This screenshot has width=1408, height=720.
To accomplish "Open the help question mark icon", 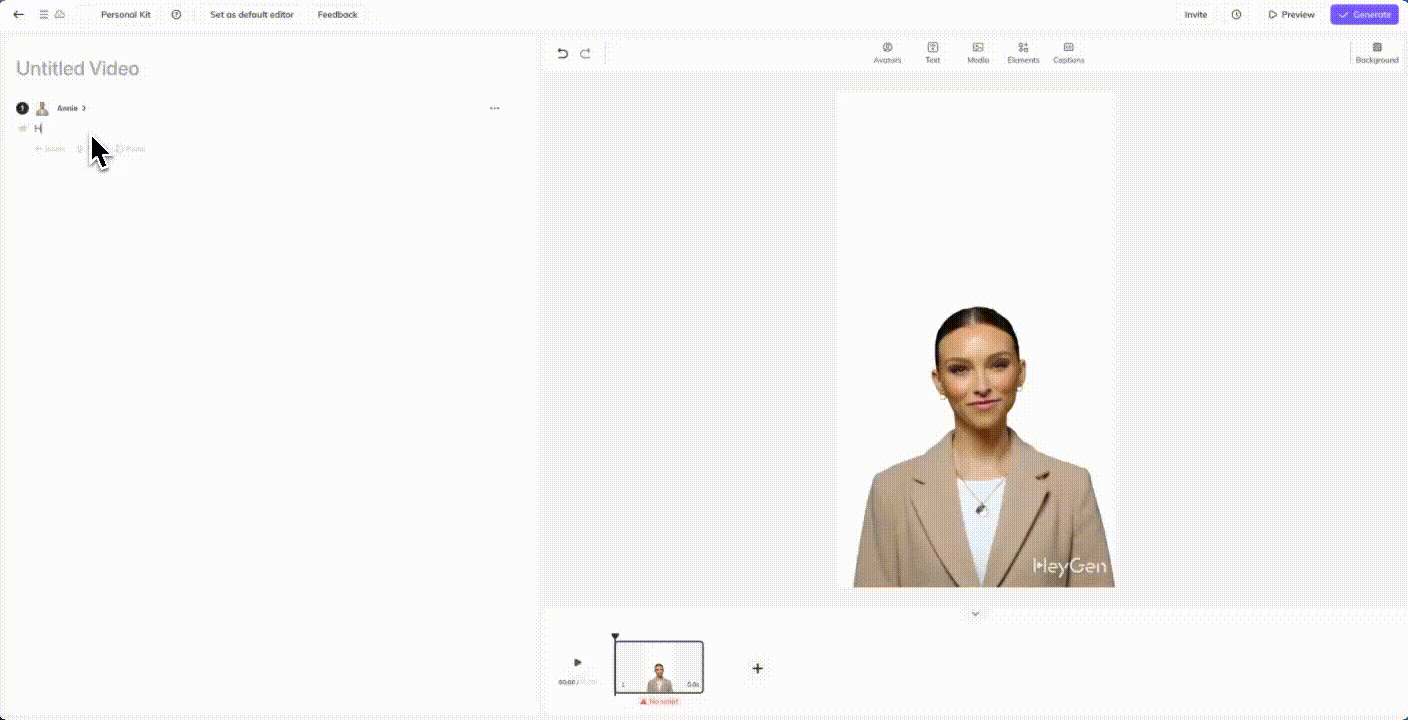I will [177, 15].
